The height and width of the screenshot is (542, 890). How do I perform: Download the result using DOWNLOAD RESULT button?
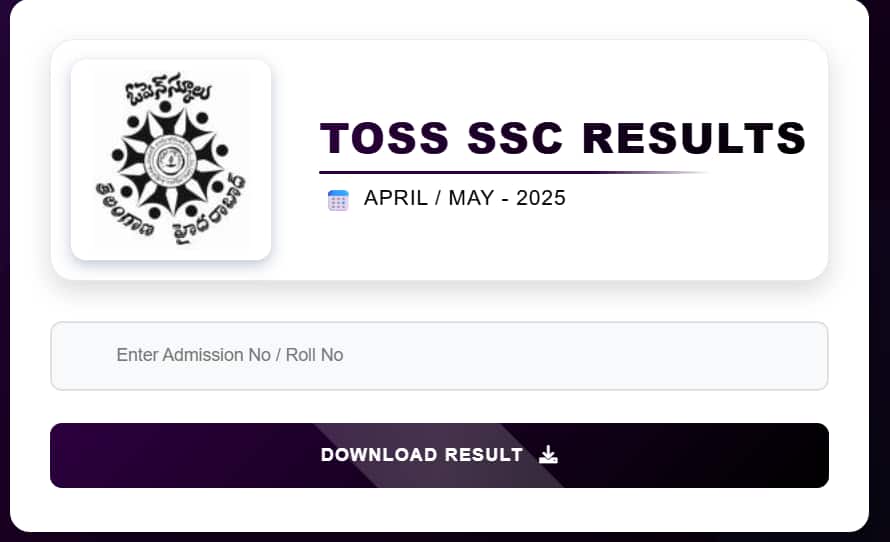coord(439,455)
